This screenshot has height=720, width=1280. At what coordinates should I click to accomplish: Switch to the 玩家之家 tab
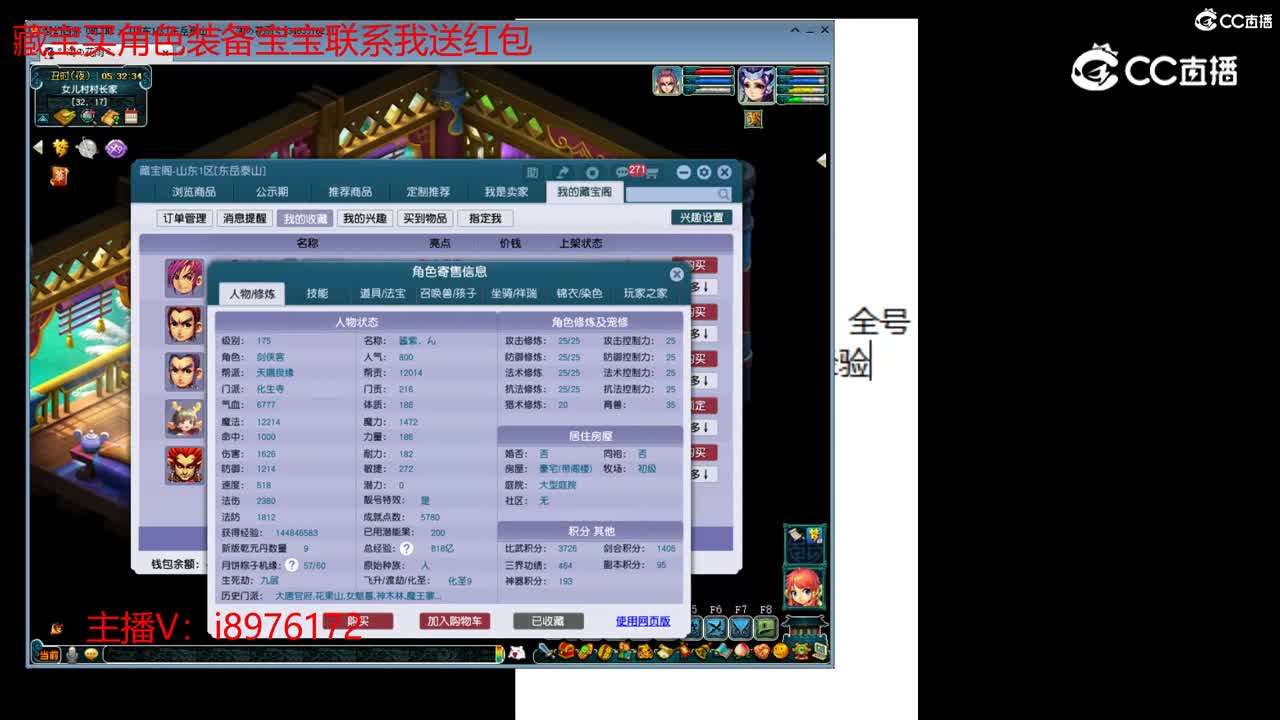pyautogui.click(x=646, y=293)
